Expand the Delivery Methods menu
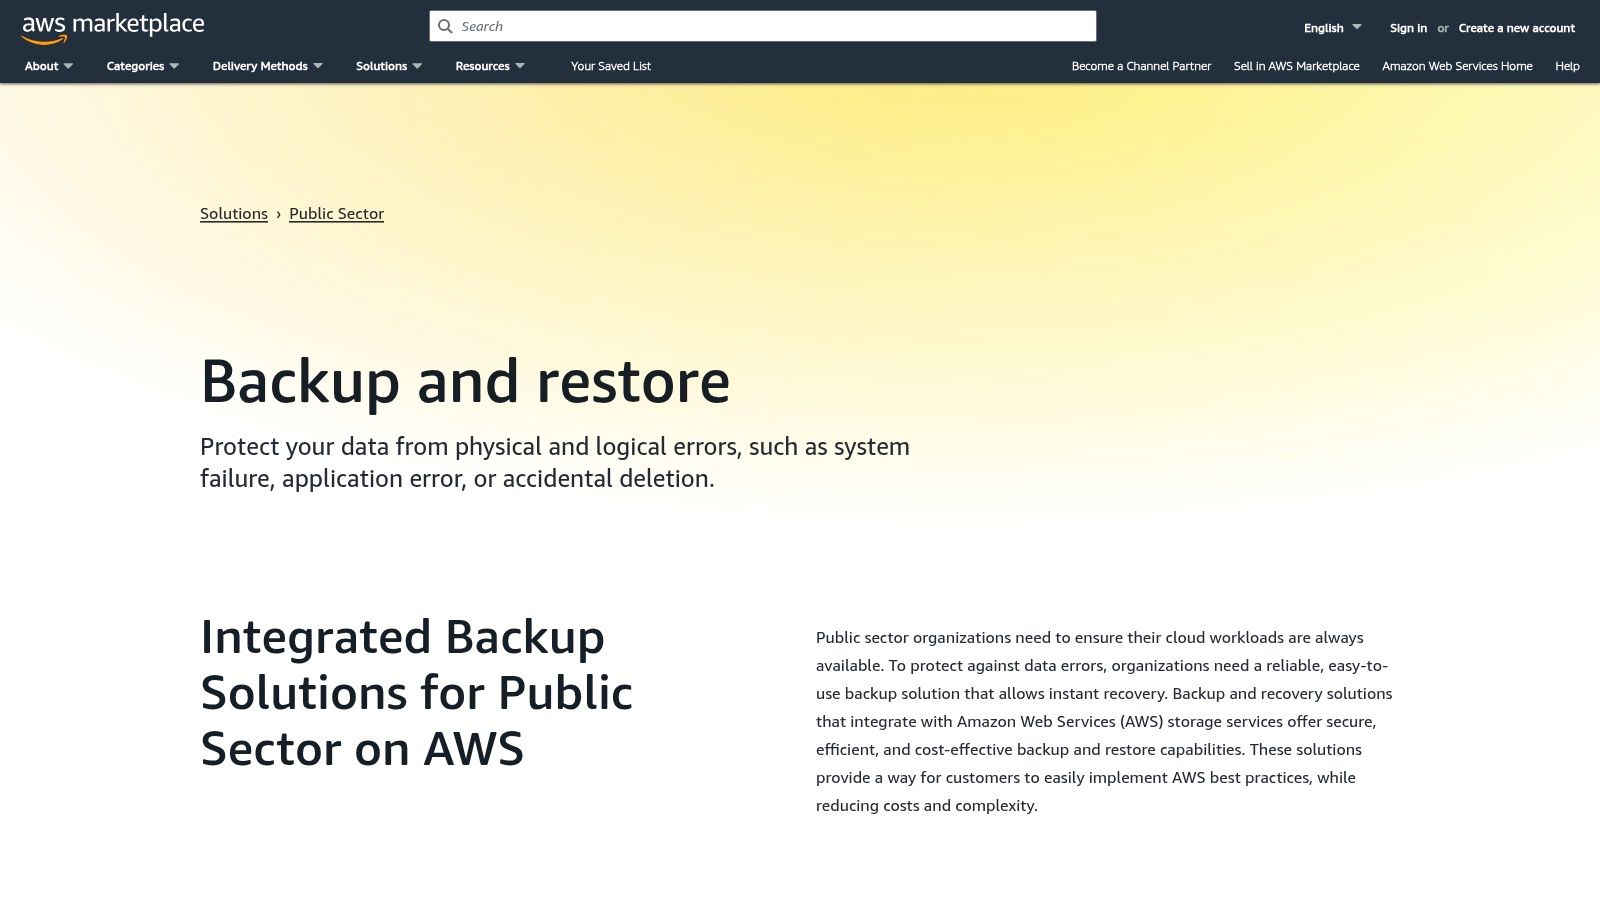1600x900 pixels. click(x=267, y=66)
